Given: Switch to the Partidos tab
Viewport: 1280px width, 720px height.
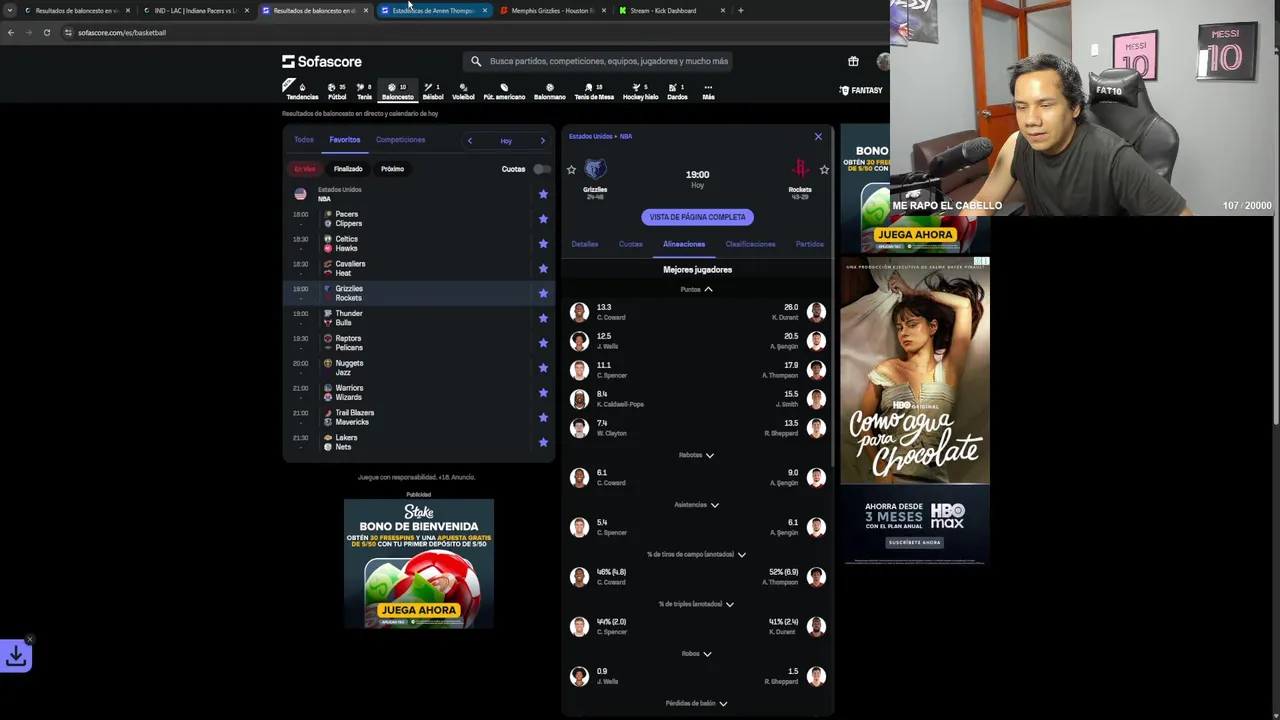Looking at the screenshot, I should tap(810, 244).
